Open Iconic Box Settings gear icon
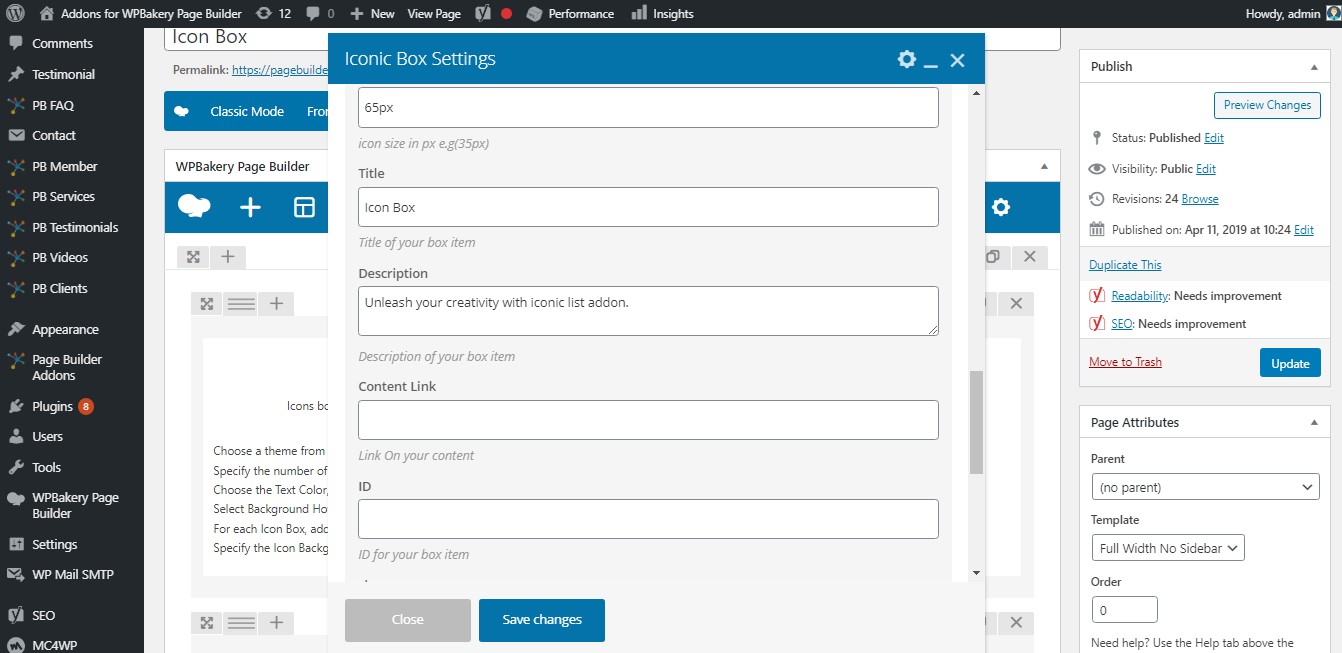This screenshot has width=1342, height=653. 907,59
